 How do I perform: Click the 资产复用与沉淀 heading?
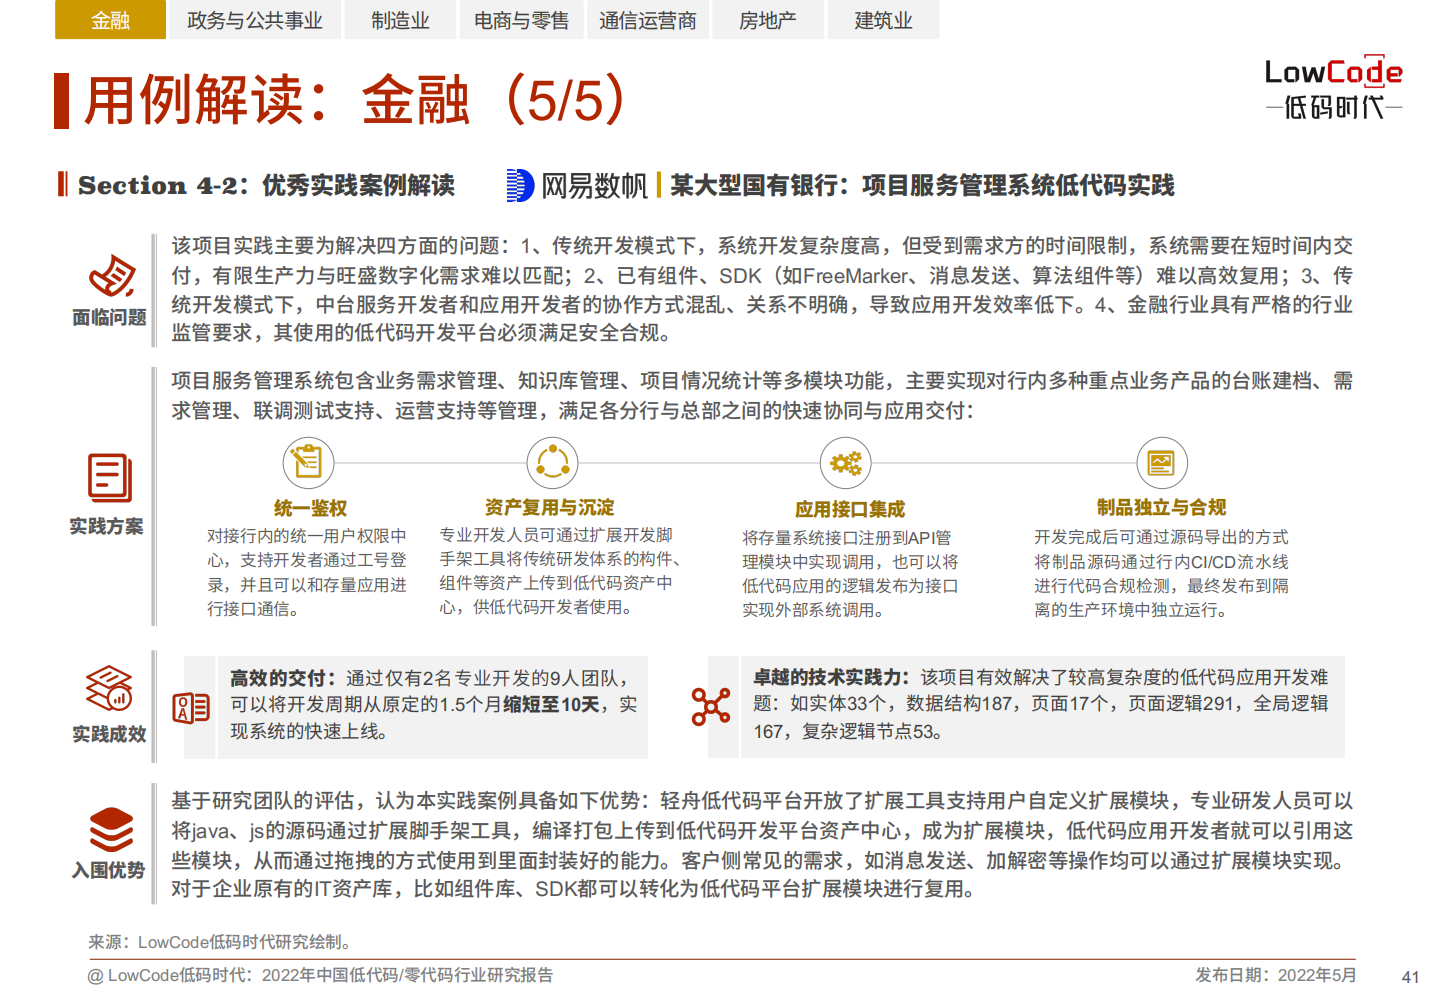[549, 508]
